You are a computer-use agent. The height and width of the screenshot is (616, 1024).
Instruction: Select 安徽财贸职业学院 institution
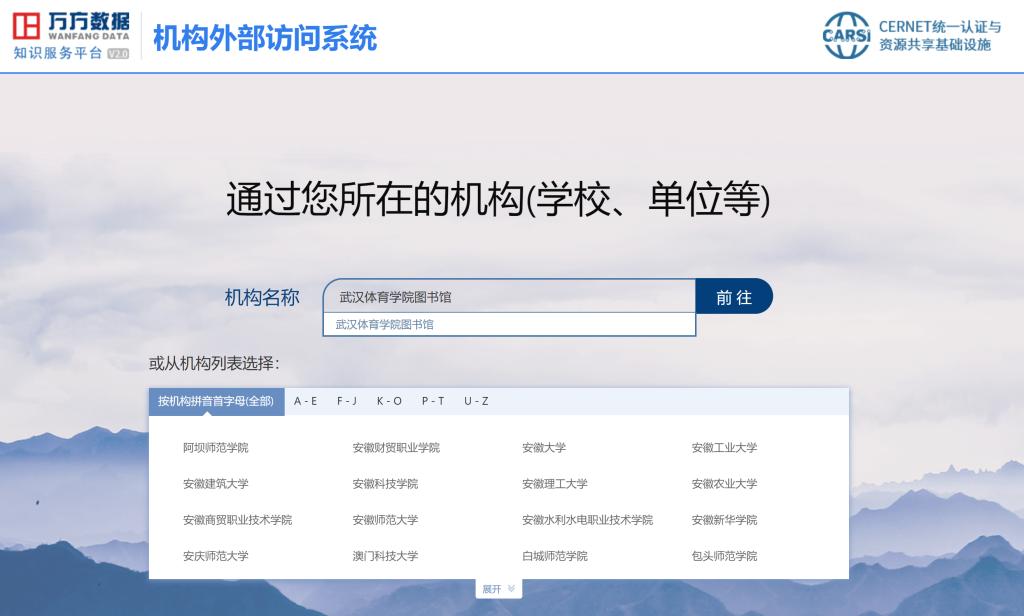[395, 448]
